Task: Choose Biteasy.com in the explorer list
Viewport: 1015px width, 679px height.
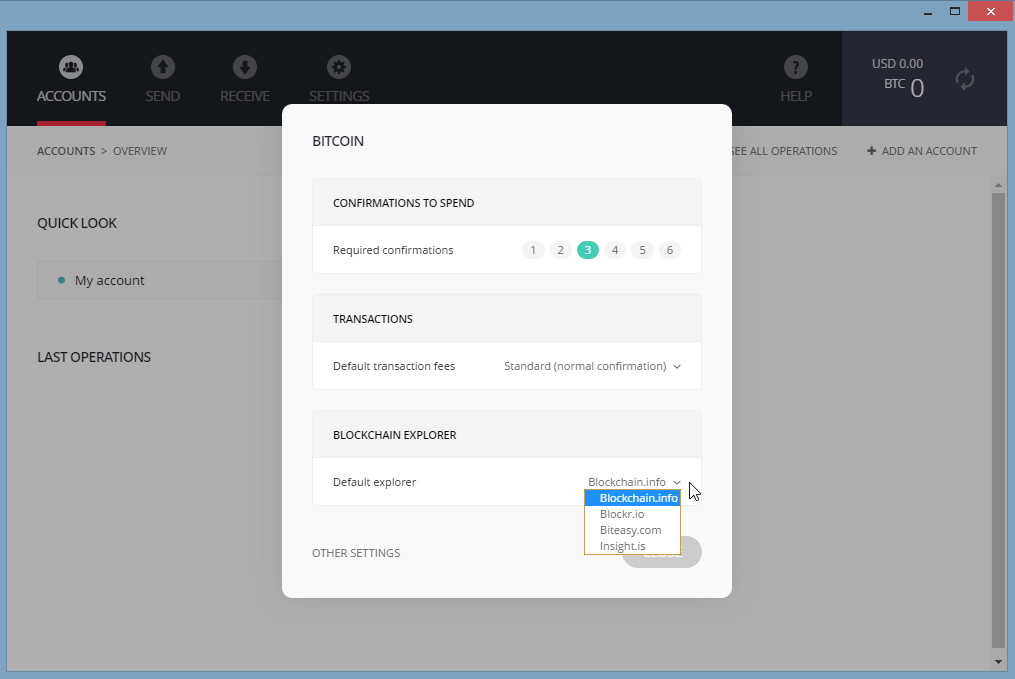Action: pos(630,530)
